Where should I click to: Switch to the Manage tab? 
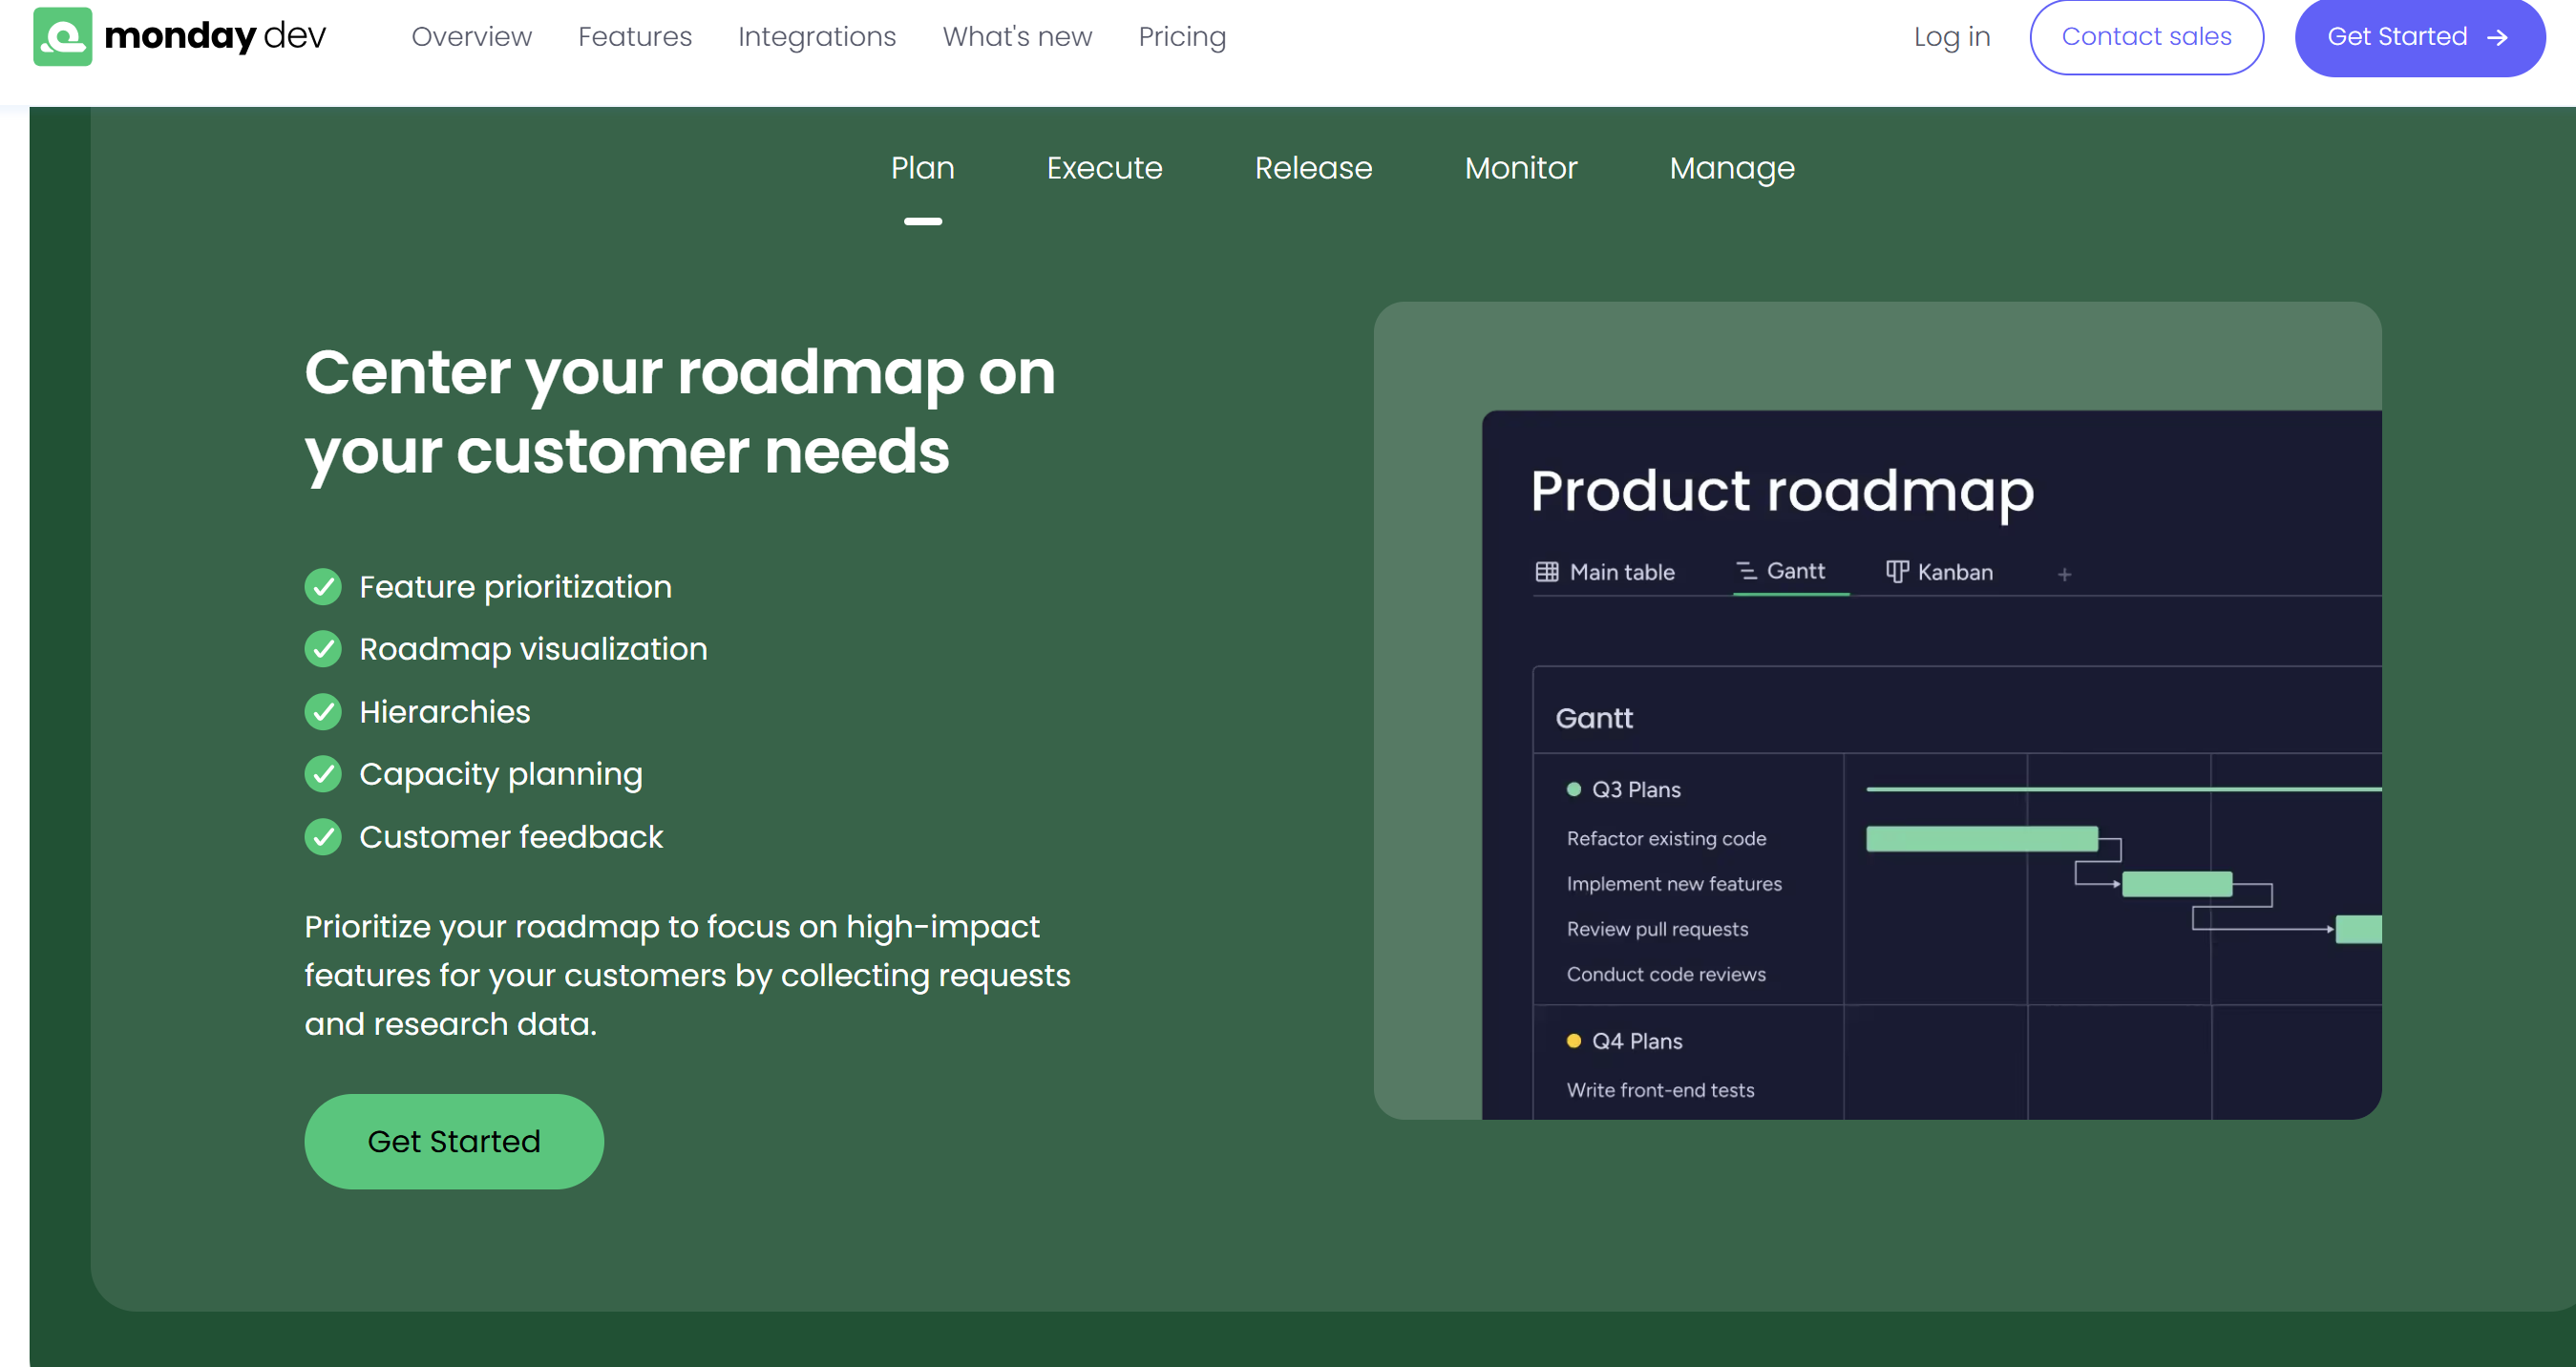pyautogui.click(x=1732, y=168)
